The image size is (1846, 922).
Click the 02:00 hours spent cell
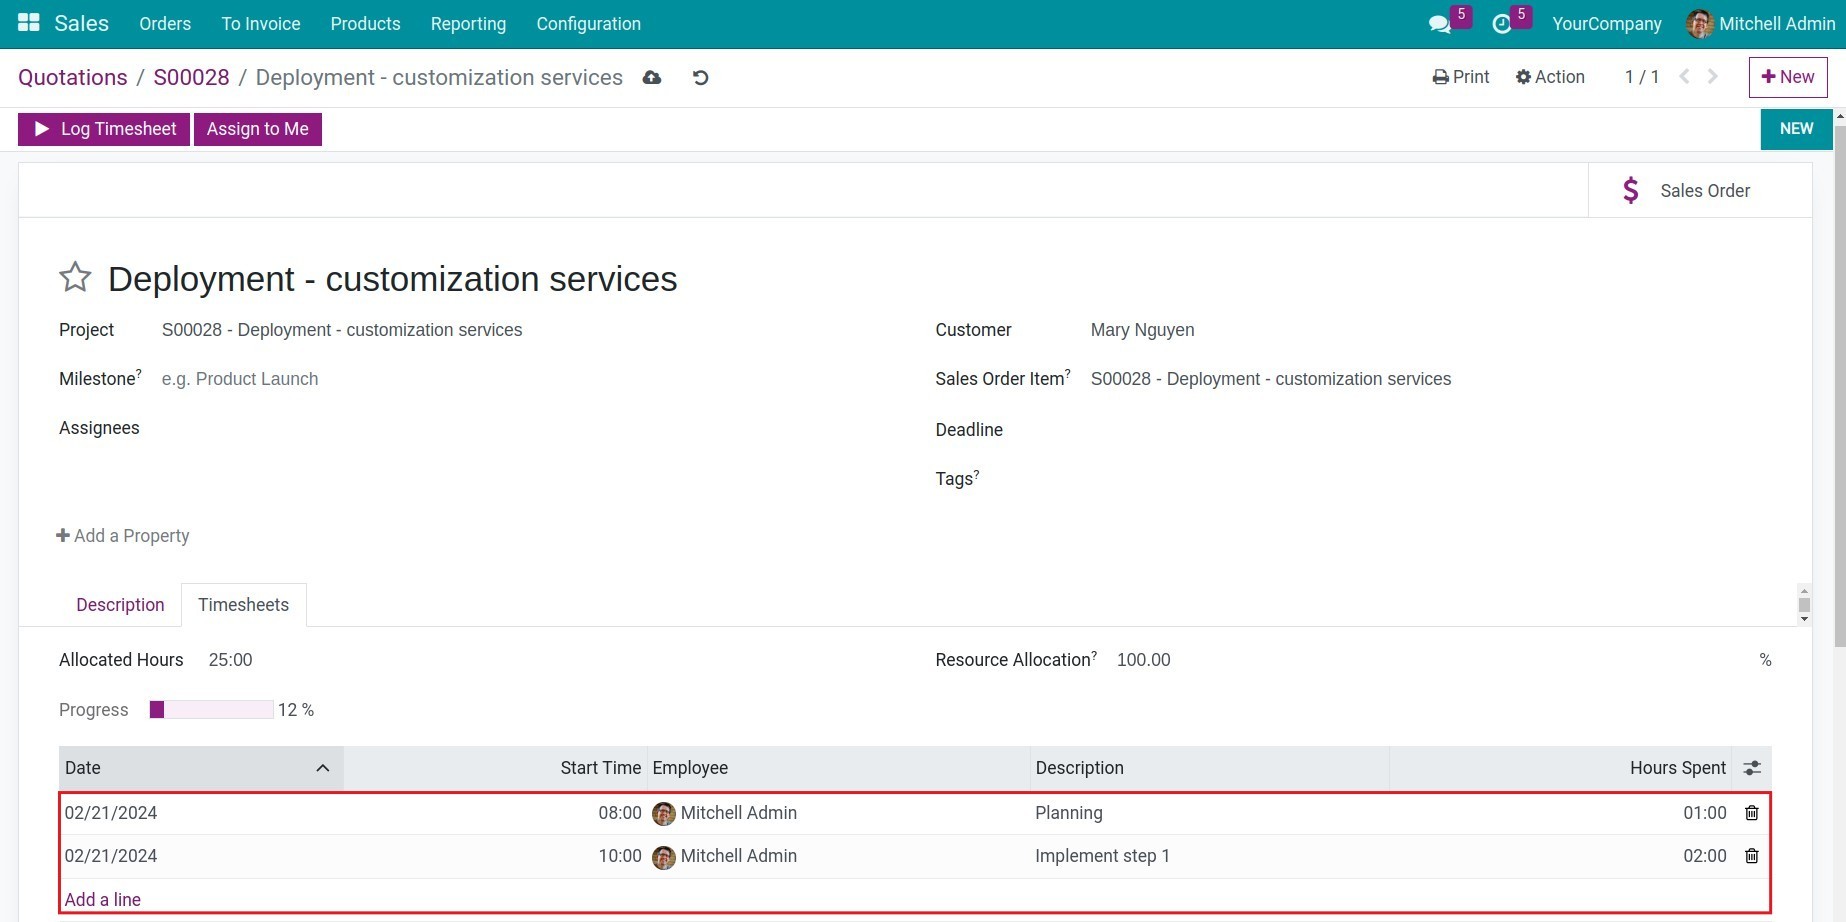click(1704, 856)
